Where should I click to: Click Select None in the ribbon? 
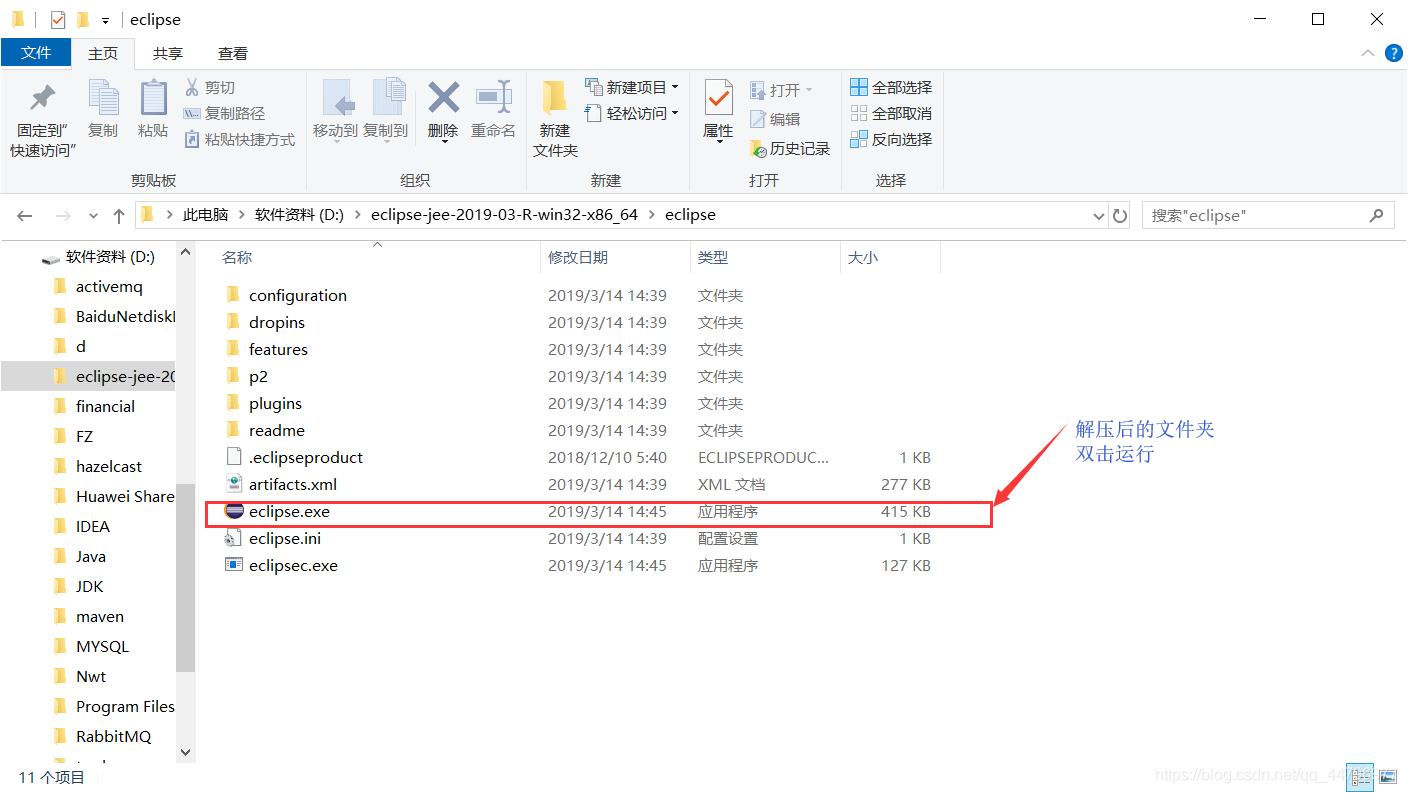tap(891, 113)
